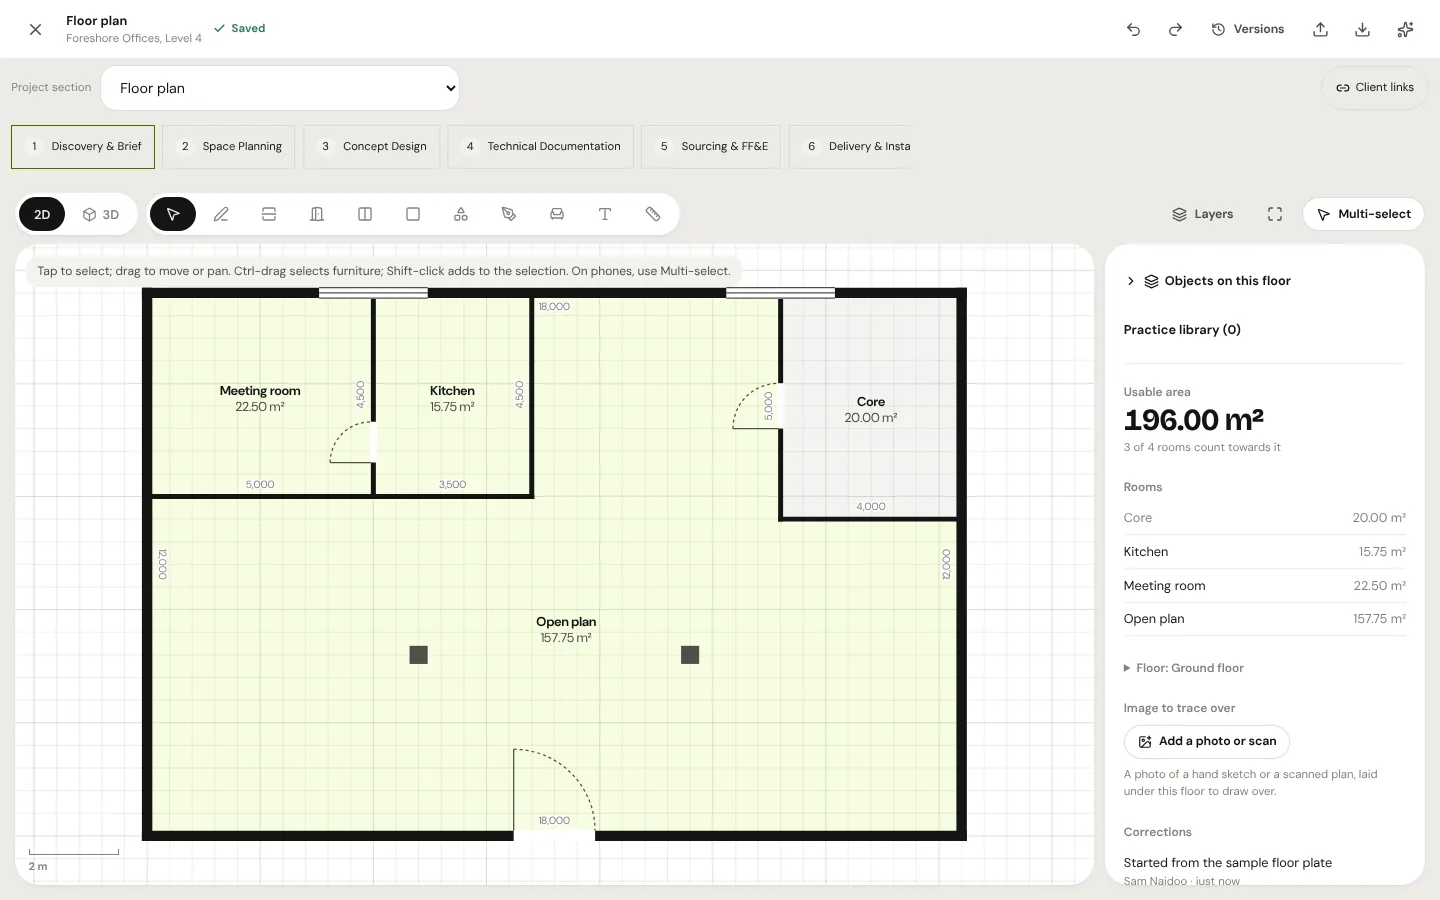
Task: Go to Technical Documentation stage
Action: (x=541, y=146)
